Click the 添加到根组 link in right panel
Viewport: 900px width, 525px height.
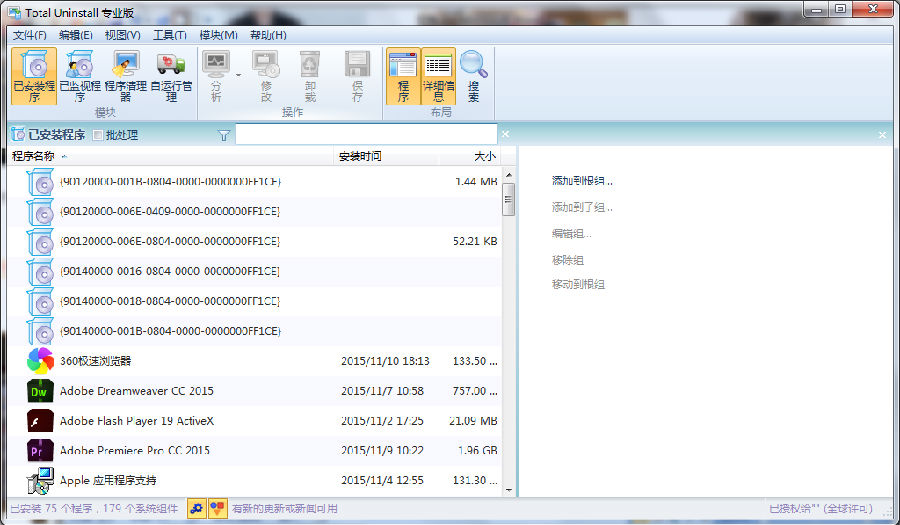pyautogui.click(x=581, y=182)
